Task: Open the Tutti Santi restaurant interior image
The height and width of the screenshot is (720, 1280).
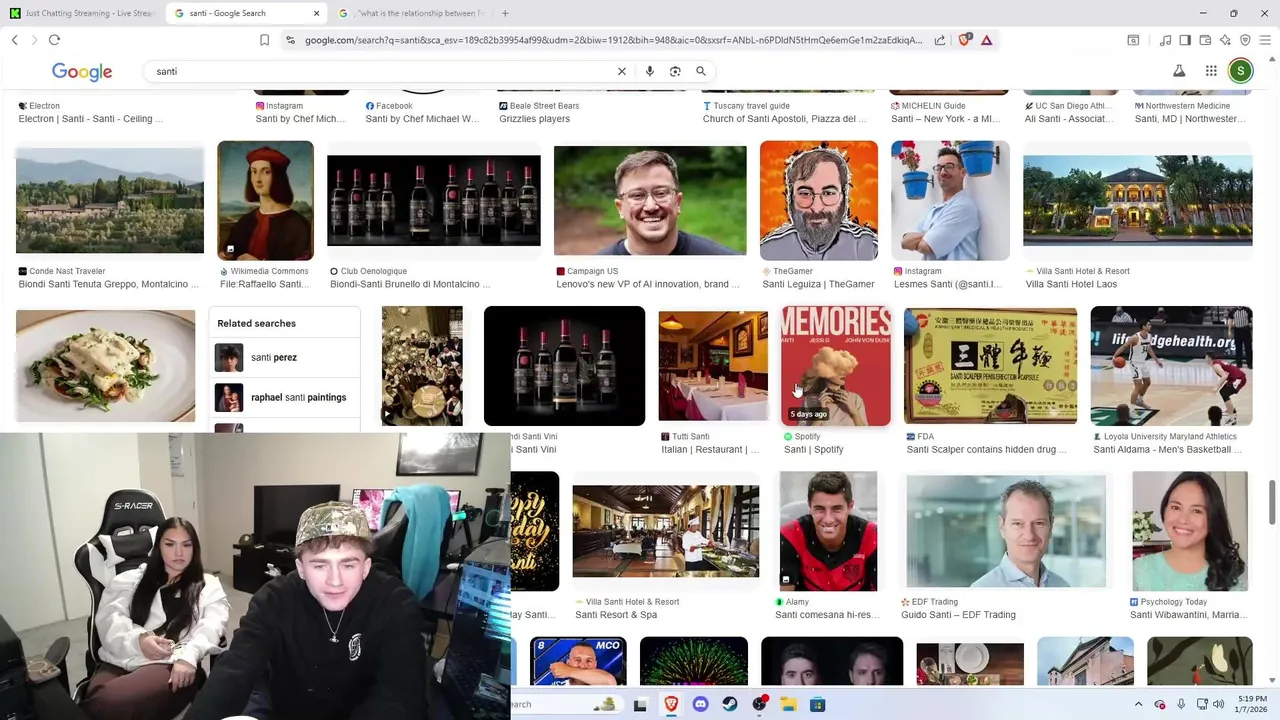Action: tap(713, 366)
